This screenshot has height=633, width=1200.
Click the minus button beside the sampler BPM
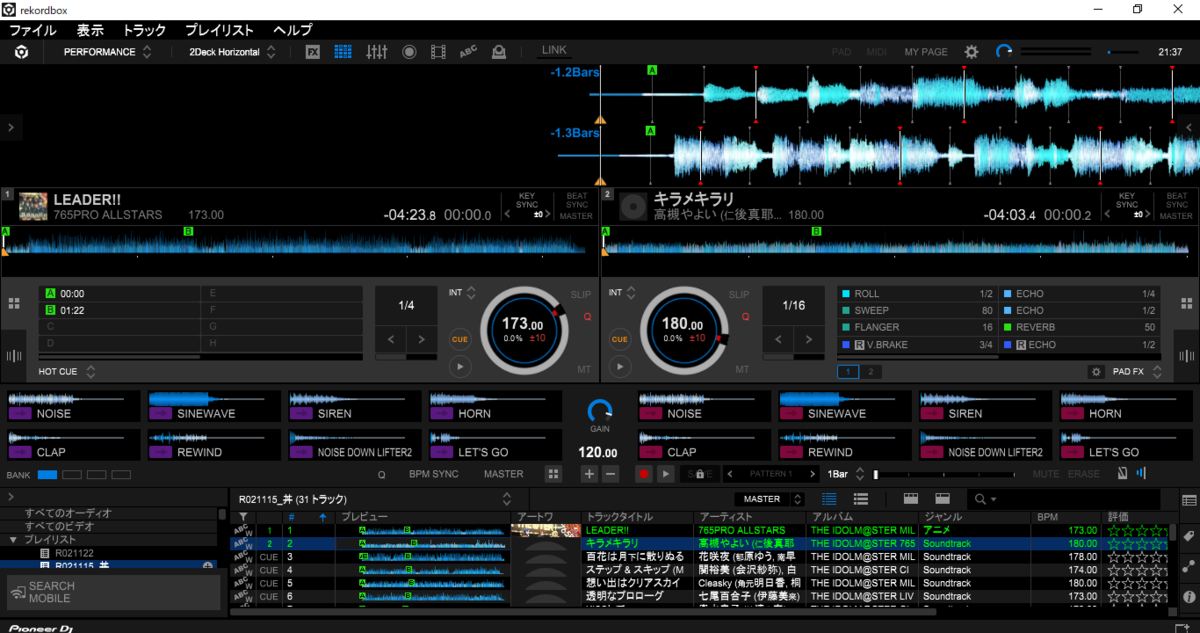(611, 473)
